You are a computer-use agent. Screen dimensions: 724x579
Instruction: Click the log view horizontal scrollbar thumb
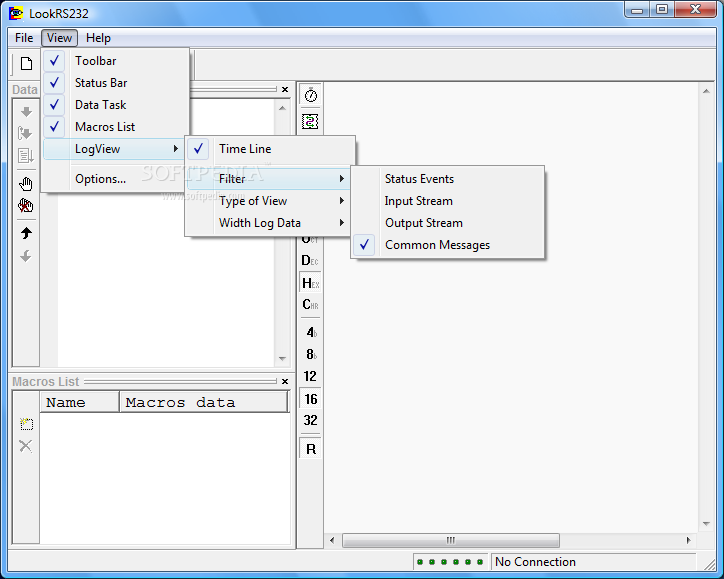click(451, 540)
